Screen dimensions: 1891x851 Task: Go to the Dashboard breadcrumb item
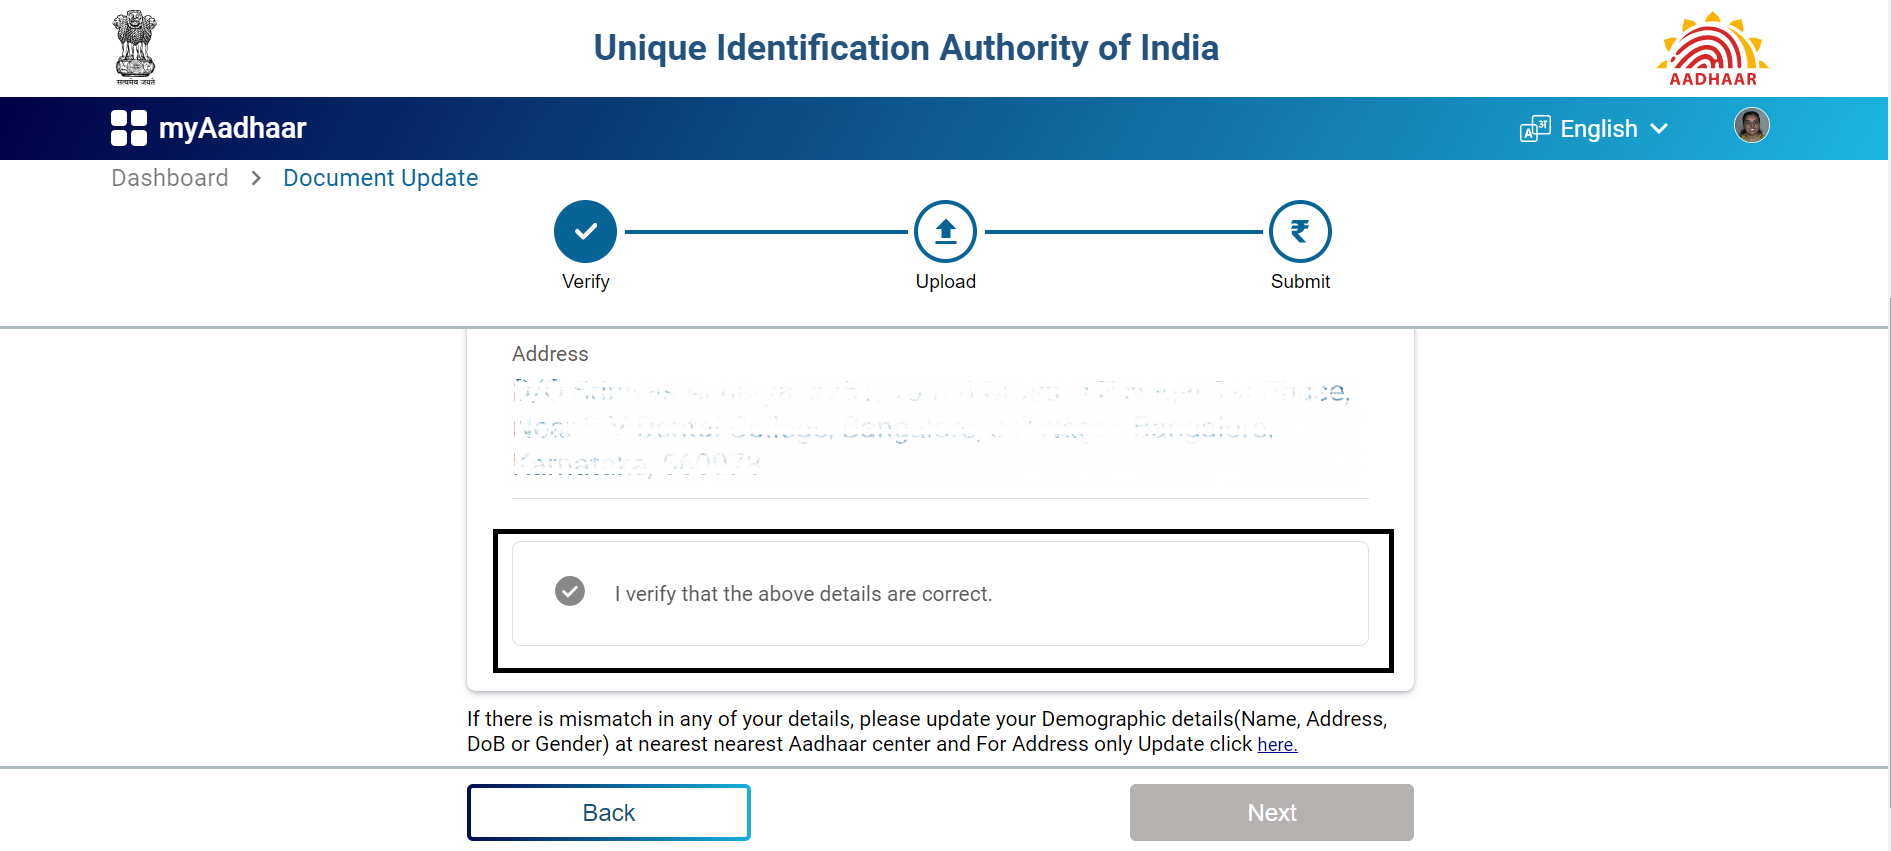(169, 177)
